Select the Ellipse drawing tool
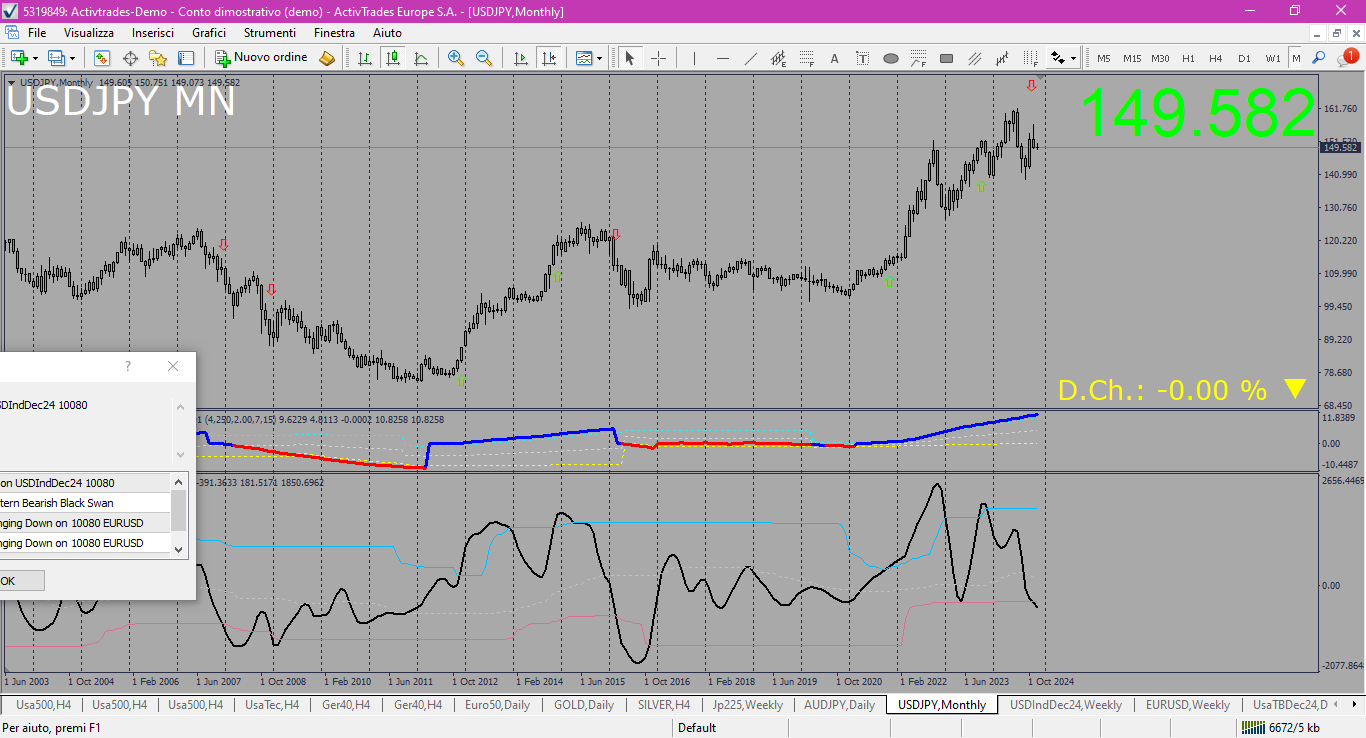 tap(890, 58)
